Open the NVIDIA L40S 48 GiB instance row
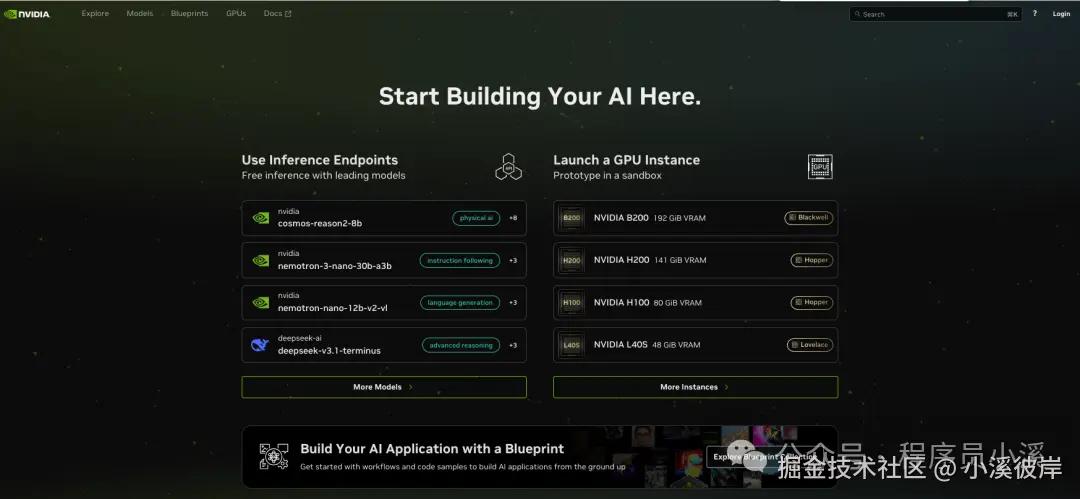This screenshot has height=499, width=1080. (x=696, y=345)
